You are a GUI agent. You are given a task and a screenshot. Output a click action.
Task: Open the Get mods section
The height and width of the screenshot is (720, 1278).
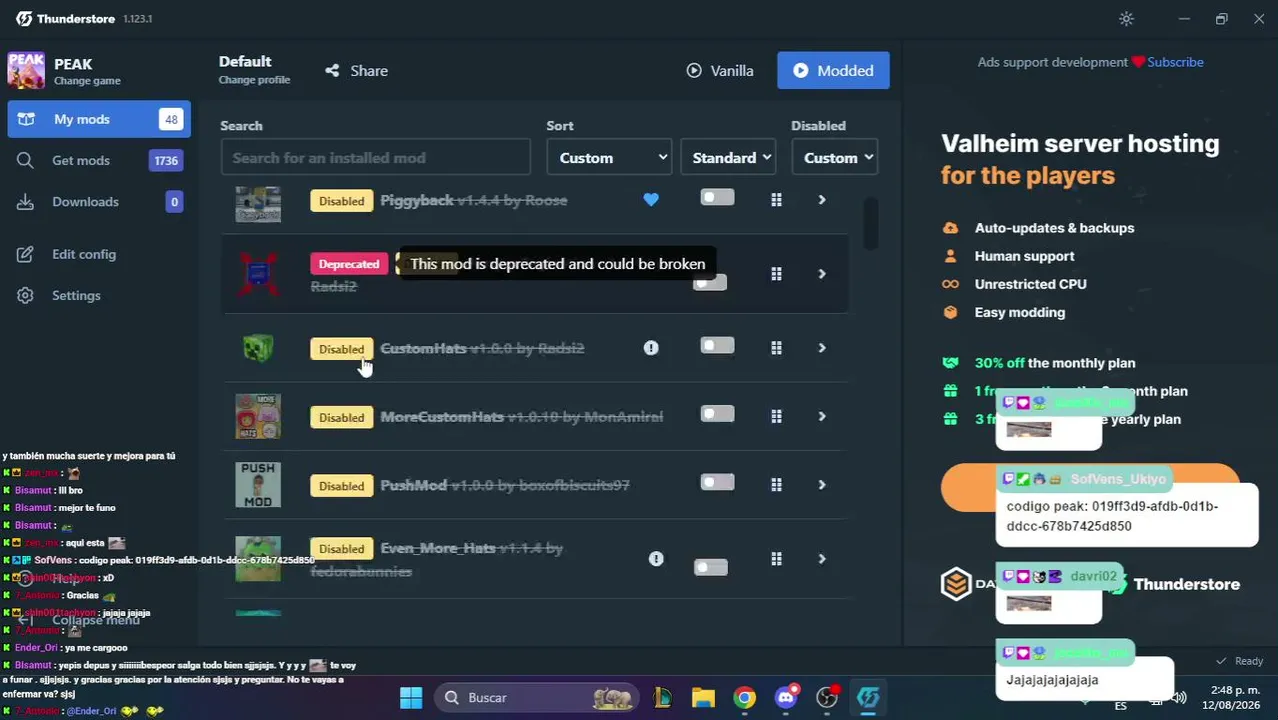[x=99, y=160]
